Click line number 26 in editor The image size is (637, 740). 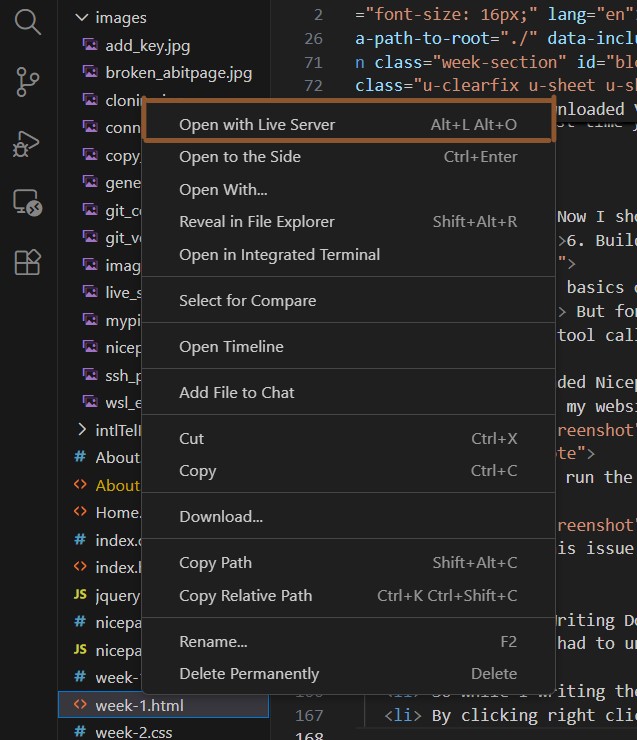313,38
